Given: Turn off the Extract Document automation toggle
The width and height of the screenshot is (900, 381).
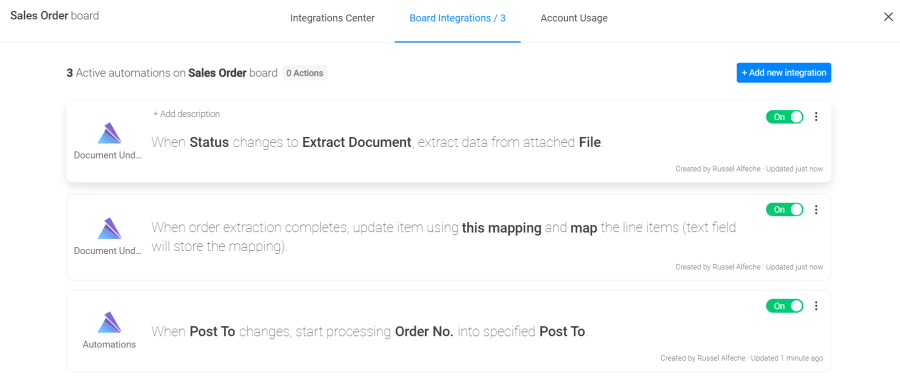Looking at the screenshot, I should pos(785,117).
